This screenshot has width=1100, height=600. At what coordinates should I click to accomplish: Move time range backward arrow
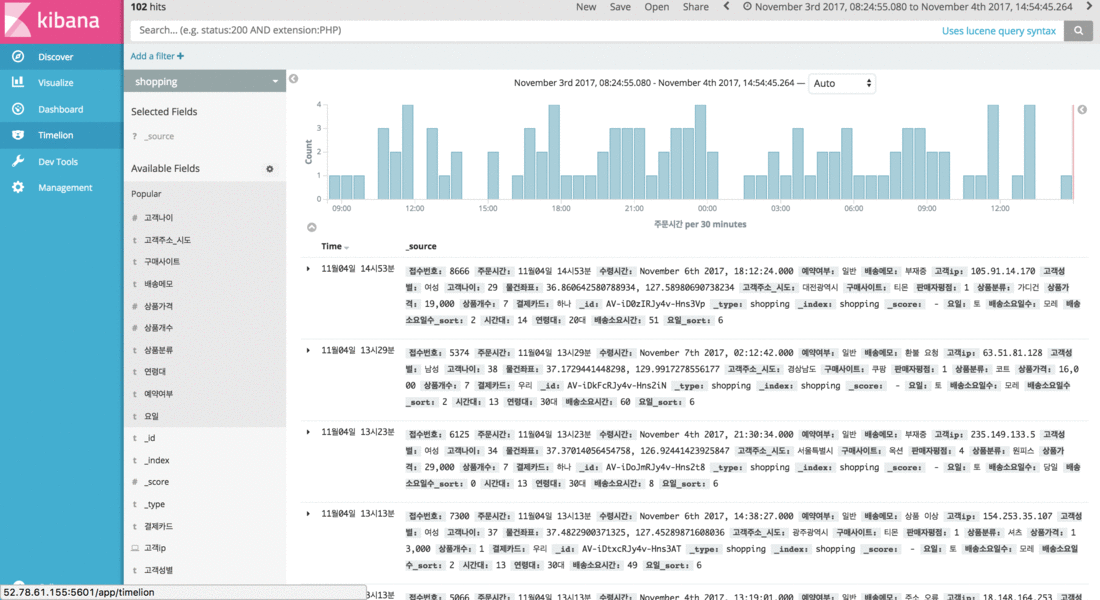(726, 6)
